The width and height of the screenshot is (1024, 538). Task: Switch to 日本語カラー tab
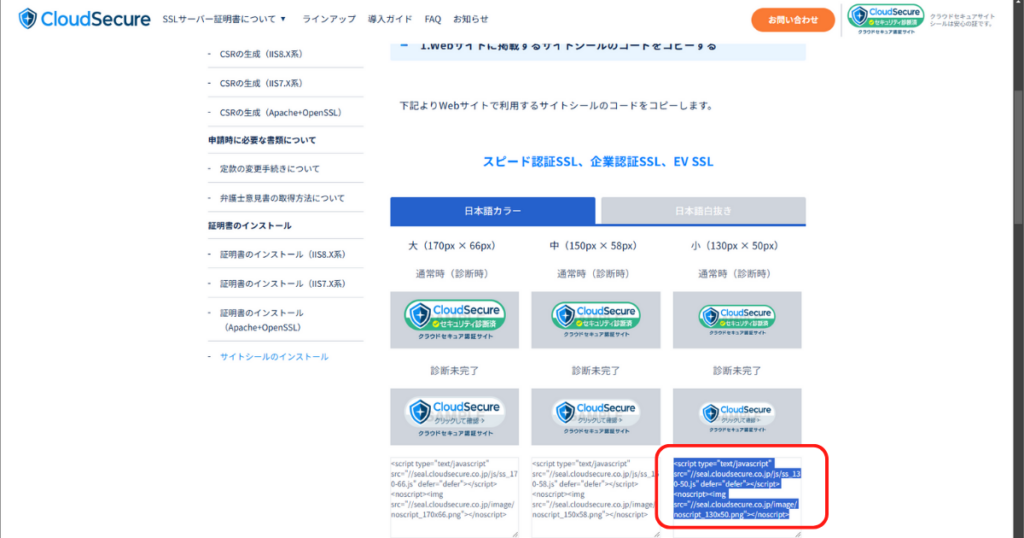click(x=492, y=211)
